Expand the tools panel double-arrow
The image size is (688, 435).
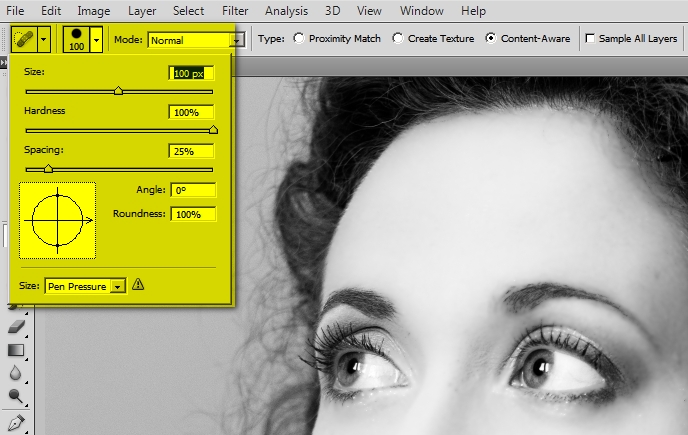click(3, 63)
